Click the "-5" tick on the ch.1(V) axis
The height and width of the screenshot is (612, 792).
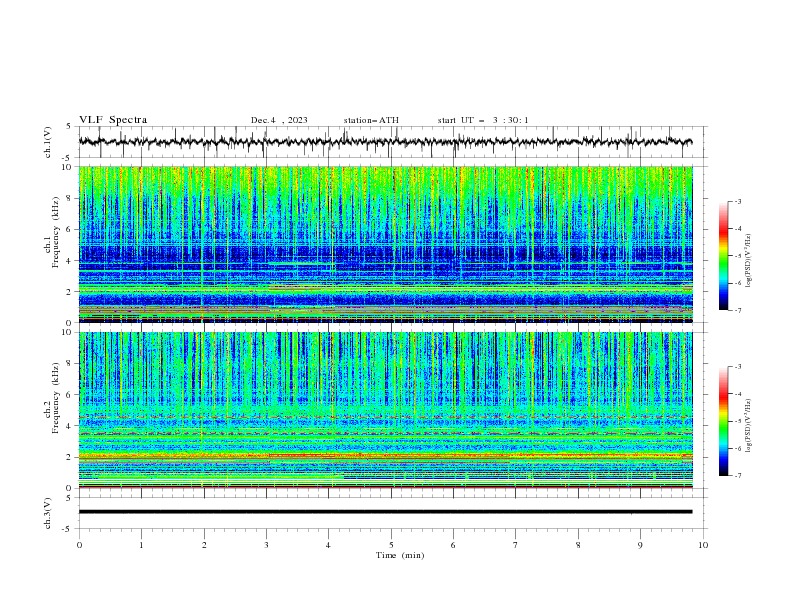68,158
